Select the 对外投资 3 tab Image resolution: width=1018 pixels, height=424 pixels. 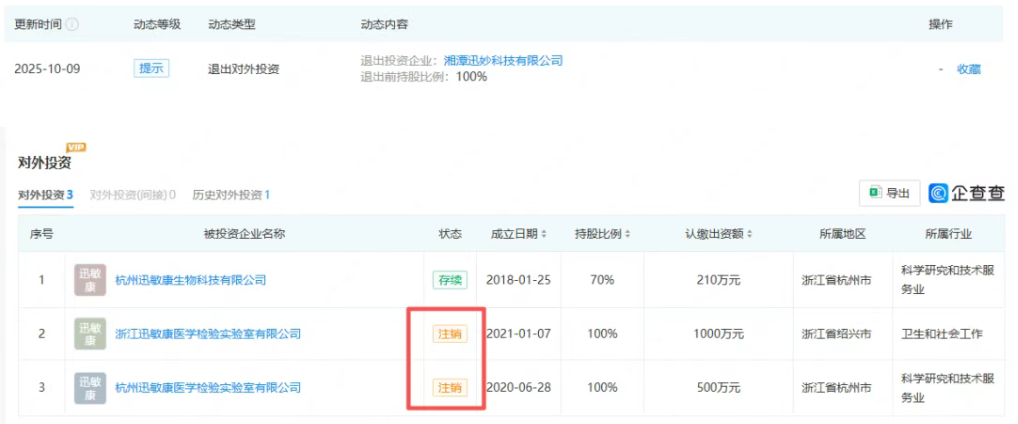[x=46, y=194]
